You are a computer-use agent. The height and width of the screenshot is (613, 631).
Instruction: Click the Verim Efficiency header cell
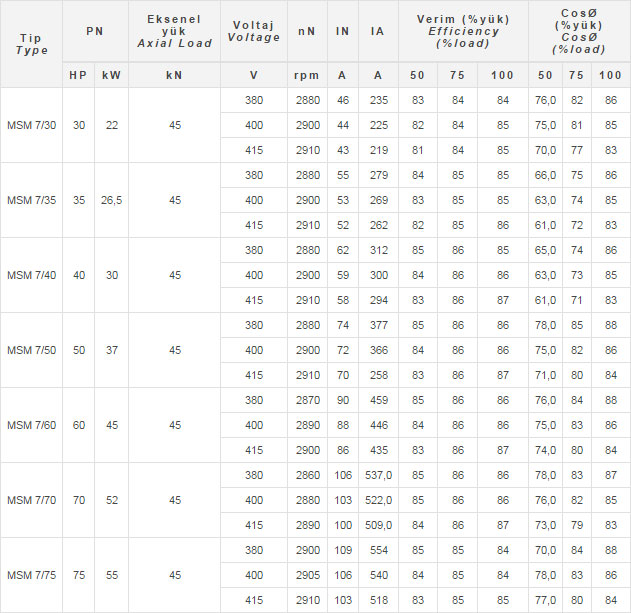tap(463, 31)
